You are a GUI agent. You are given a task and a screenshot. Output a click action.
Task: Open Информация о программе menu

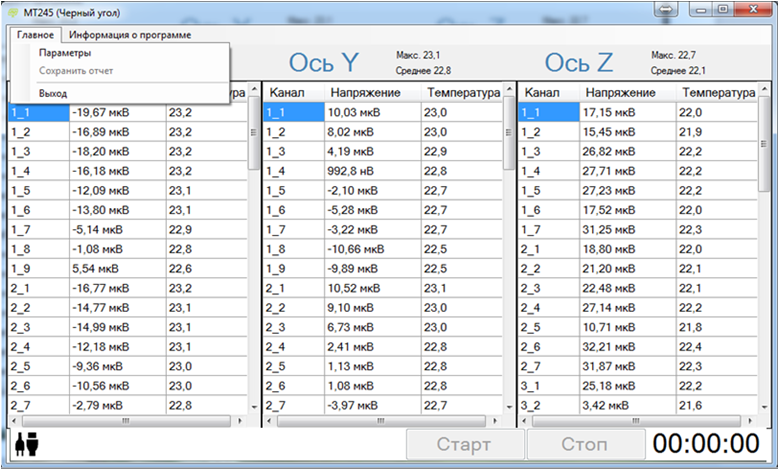tap(130, 35)
